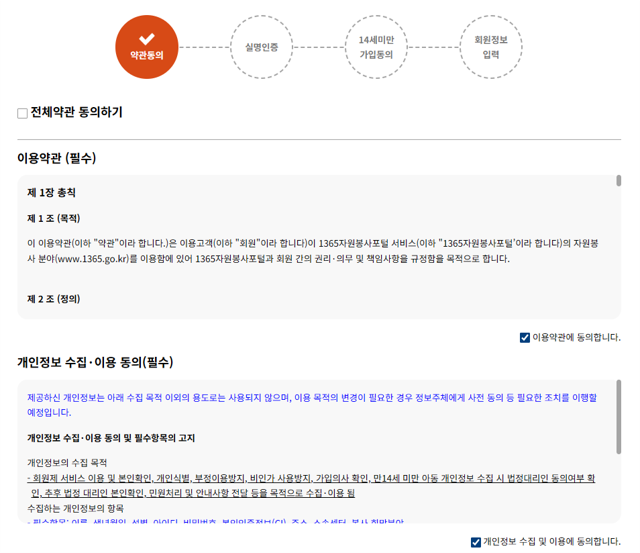The width and height of the screenshot is (640, 553).
Task: Select the 14세미만 가입동의 step circle
Action: click(376, 46)
